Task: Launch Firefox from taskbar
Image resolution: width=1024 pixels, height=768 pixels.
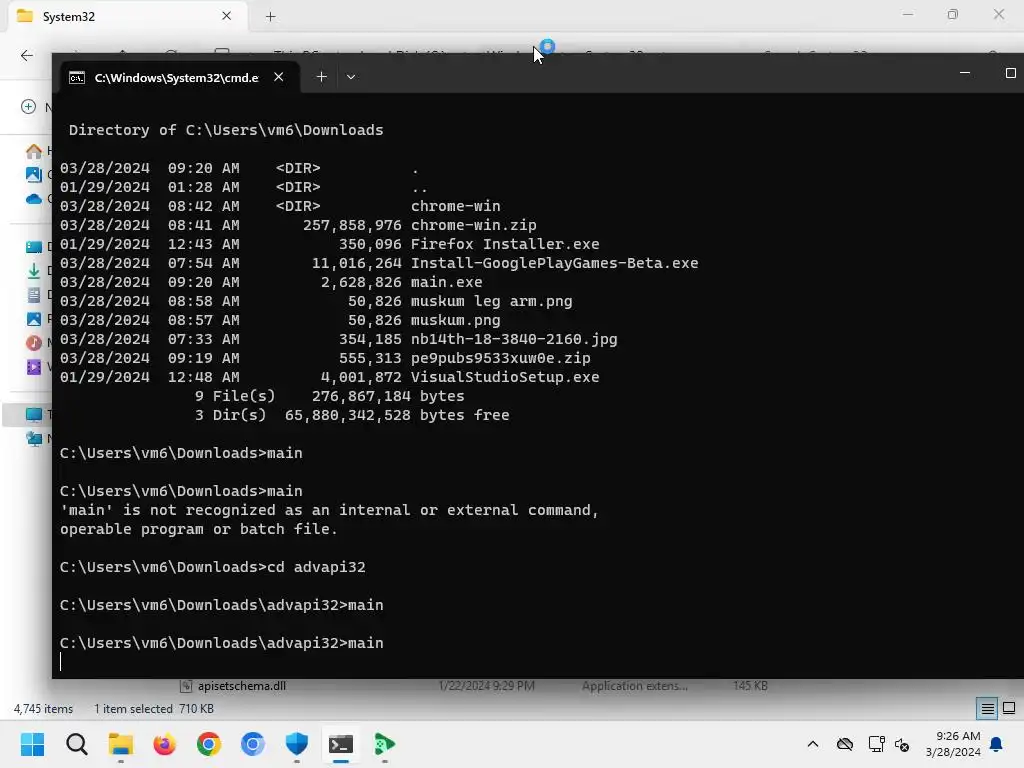Action: (x=165, y=744)
